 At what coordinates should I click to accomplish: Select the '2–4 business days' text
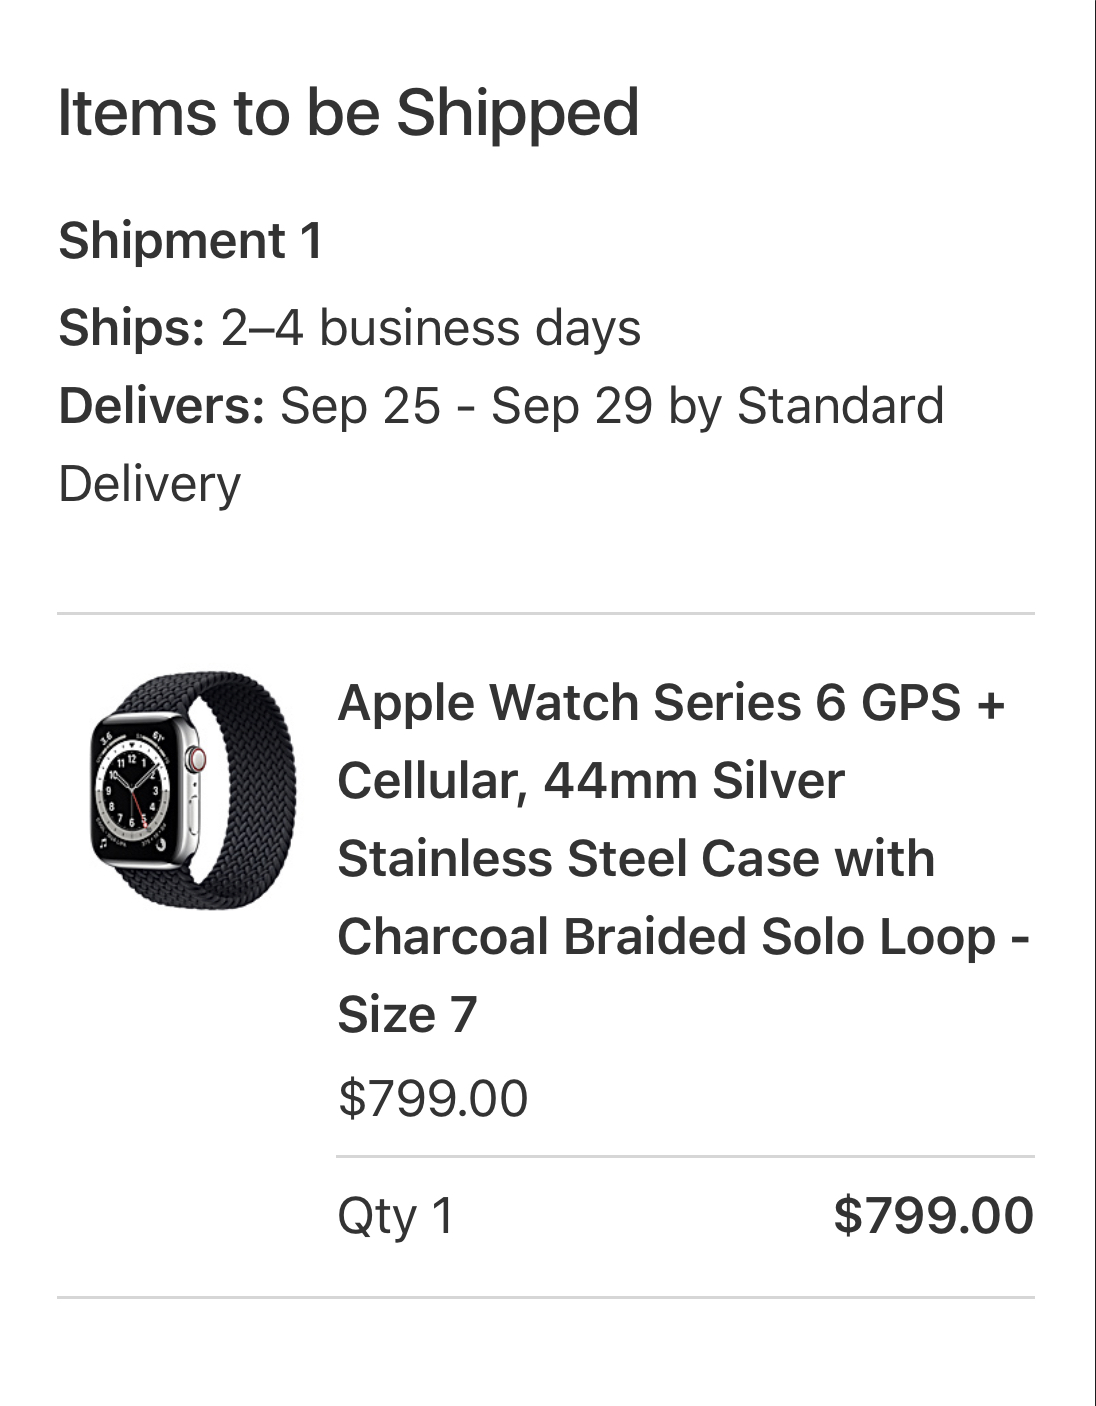[431, 328]
